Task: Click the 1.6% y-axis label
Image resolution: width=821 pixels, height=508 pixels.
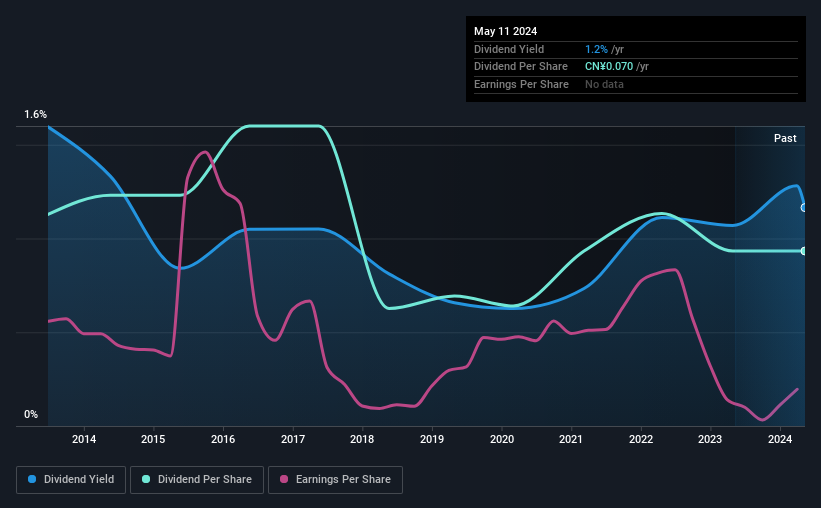Action: (36, 114)
